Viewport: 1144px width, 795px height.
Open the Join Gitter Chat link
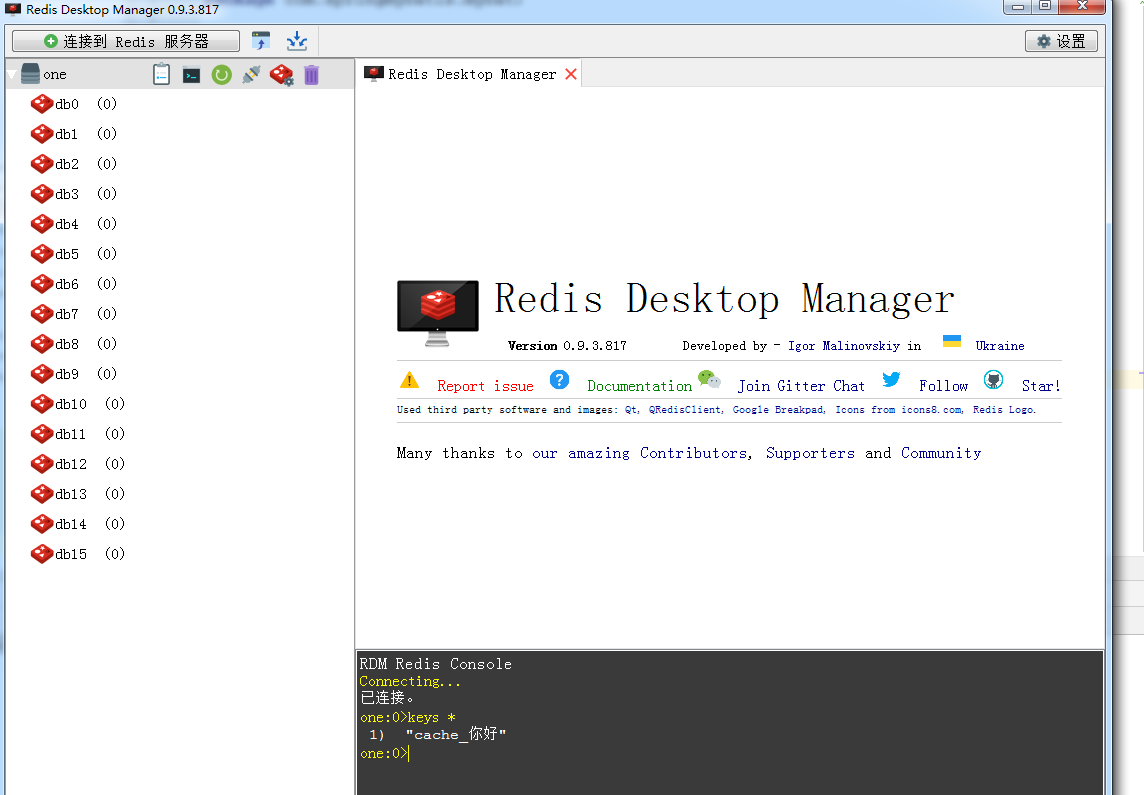pyautogui.click(x=801, y=387)
